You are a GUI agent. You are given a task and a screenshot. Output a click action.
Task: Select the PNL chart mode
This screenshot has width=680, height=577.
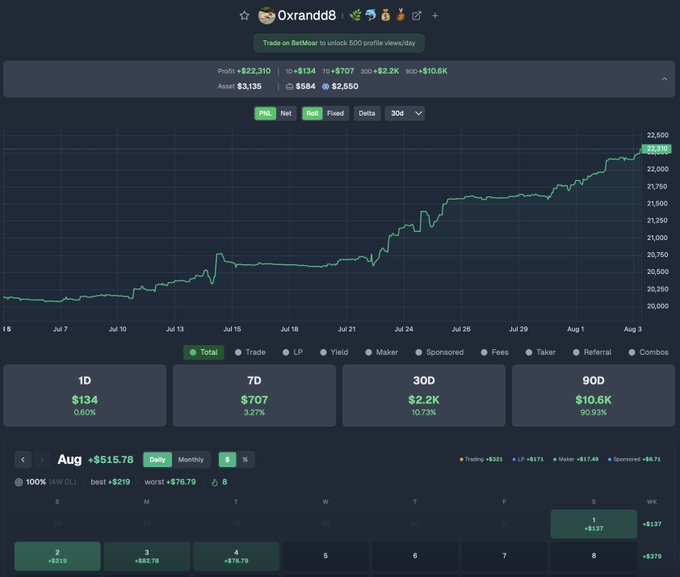(x=265, y=113)
